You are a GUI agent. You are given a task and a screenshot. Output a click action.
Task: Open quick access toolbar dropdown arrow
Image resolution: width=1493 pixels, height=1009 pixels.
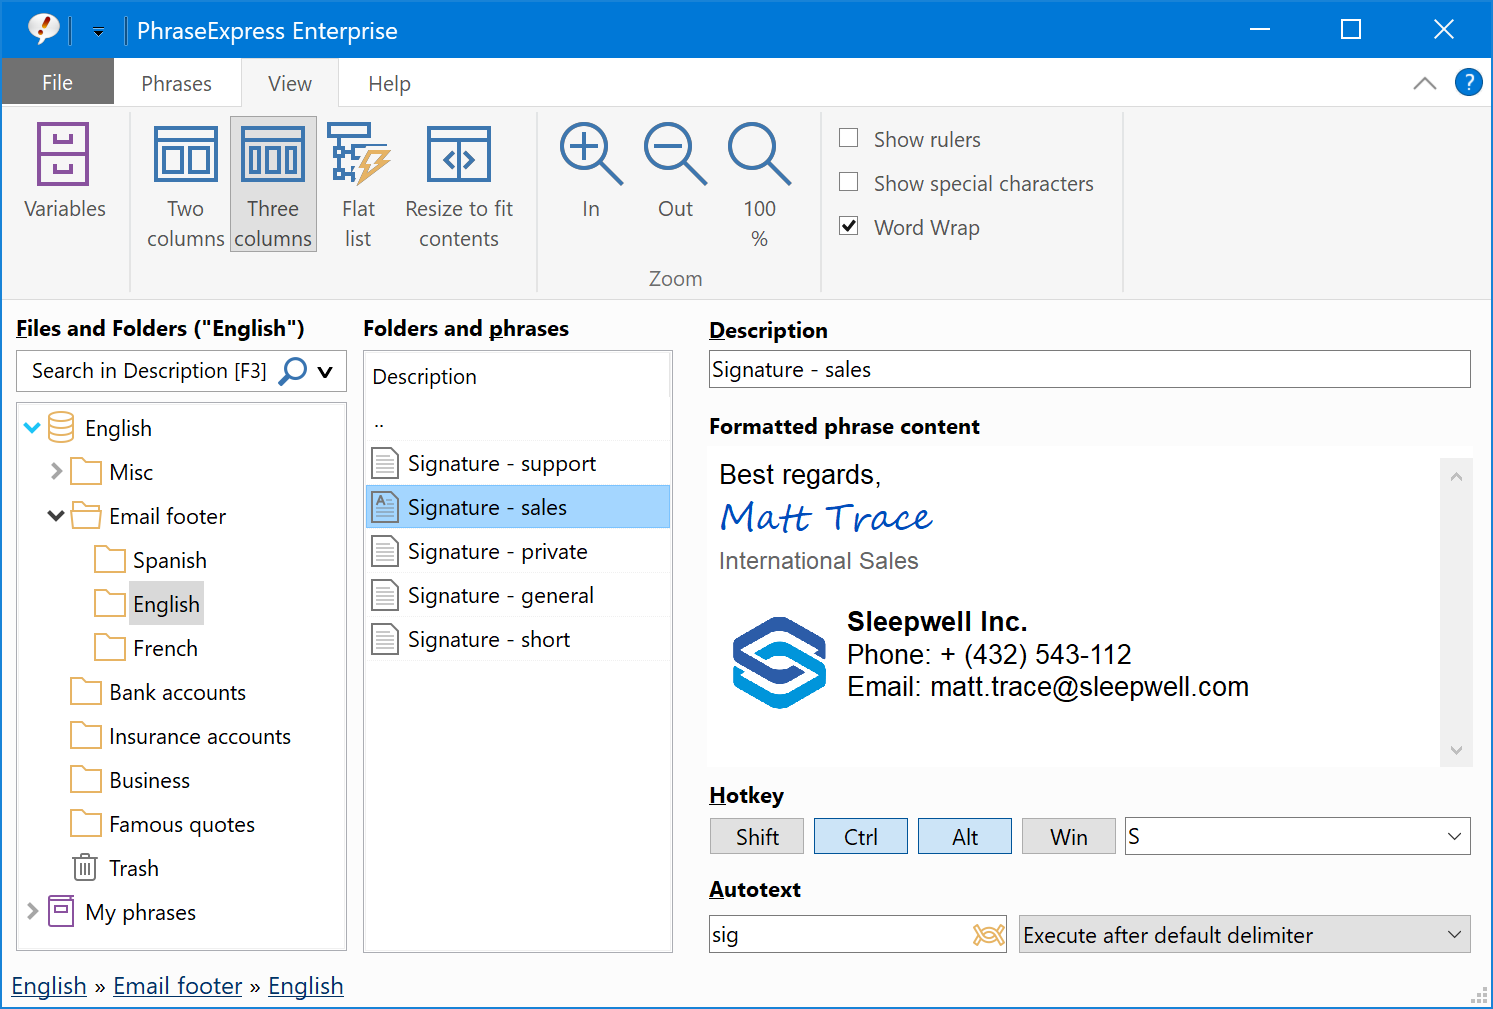(98, 31)
